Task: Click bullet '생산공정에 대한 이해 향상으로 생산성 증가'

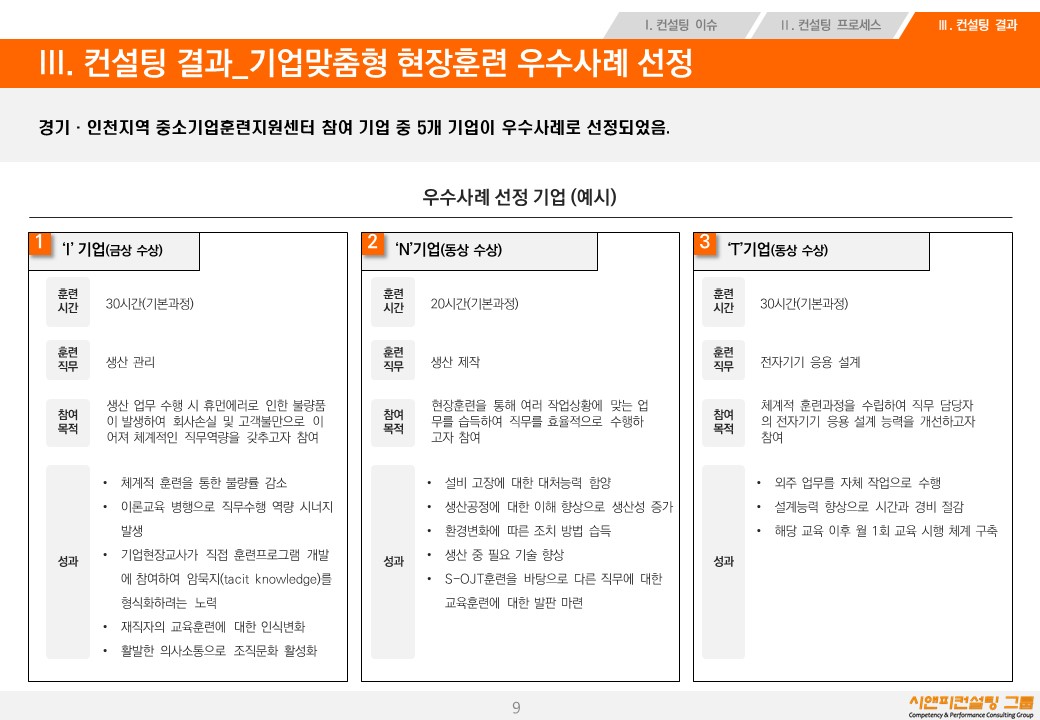Action: click(x=559, y=507)
